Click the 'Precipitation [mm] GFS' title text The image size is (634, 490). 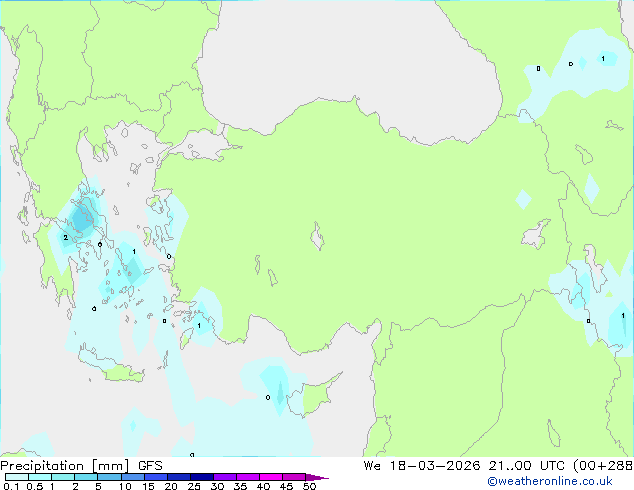tap(81, 466)
